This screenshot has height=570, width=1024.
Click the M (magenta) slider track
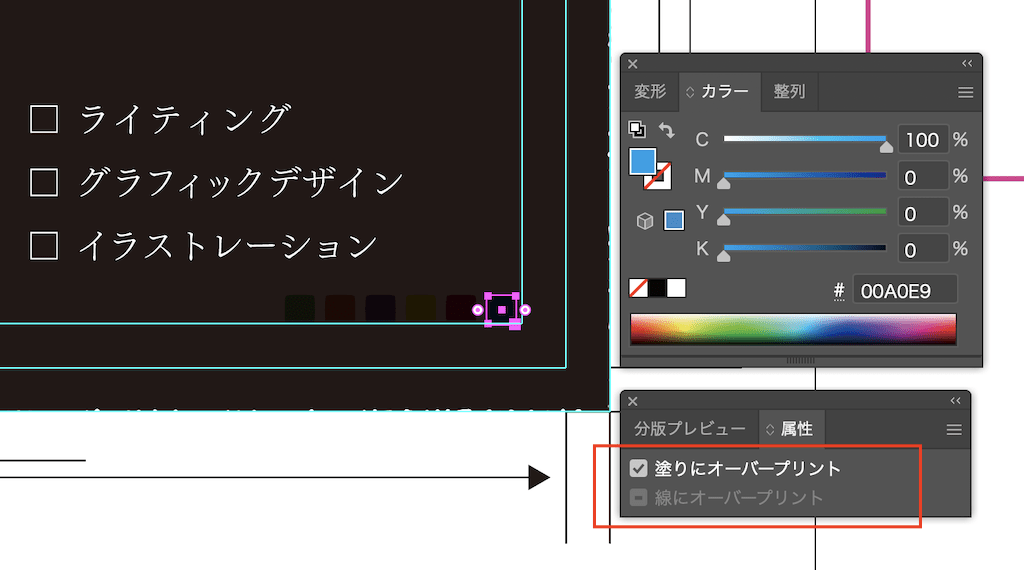pyautogui.click(x=805, y=175)
